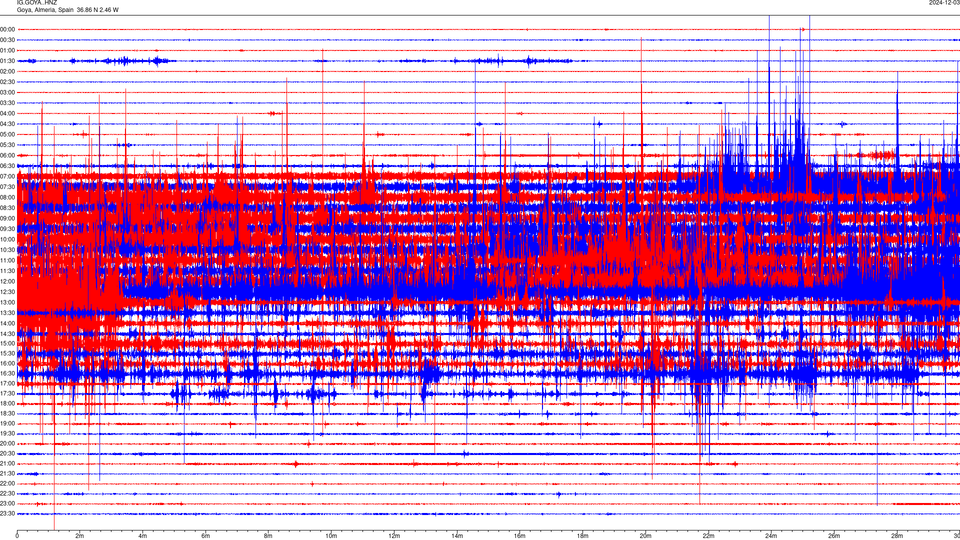Click the 05:30 time row label
This screenshot has width=960, height=540.
point(8,144)
